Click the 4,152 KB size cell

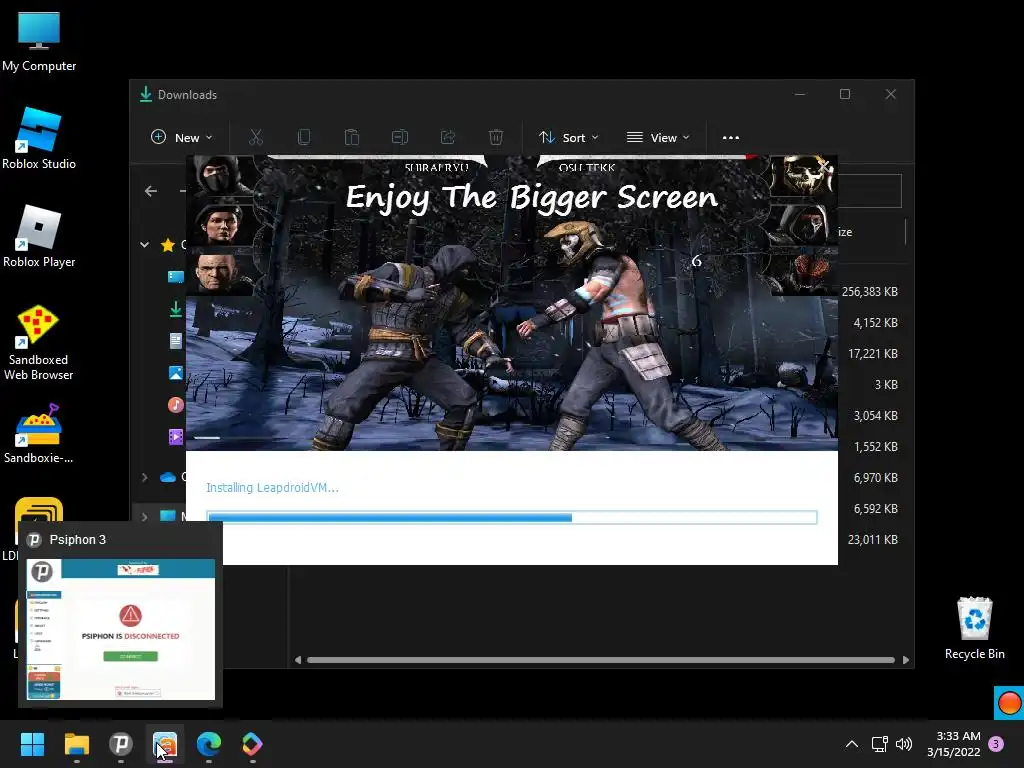click(x=875, y=323)
